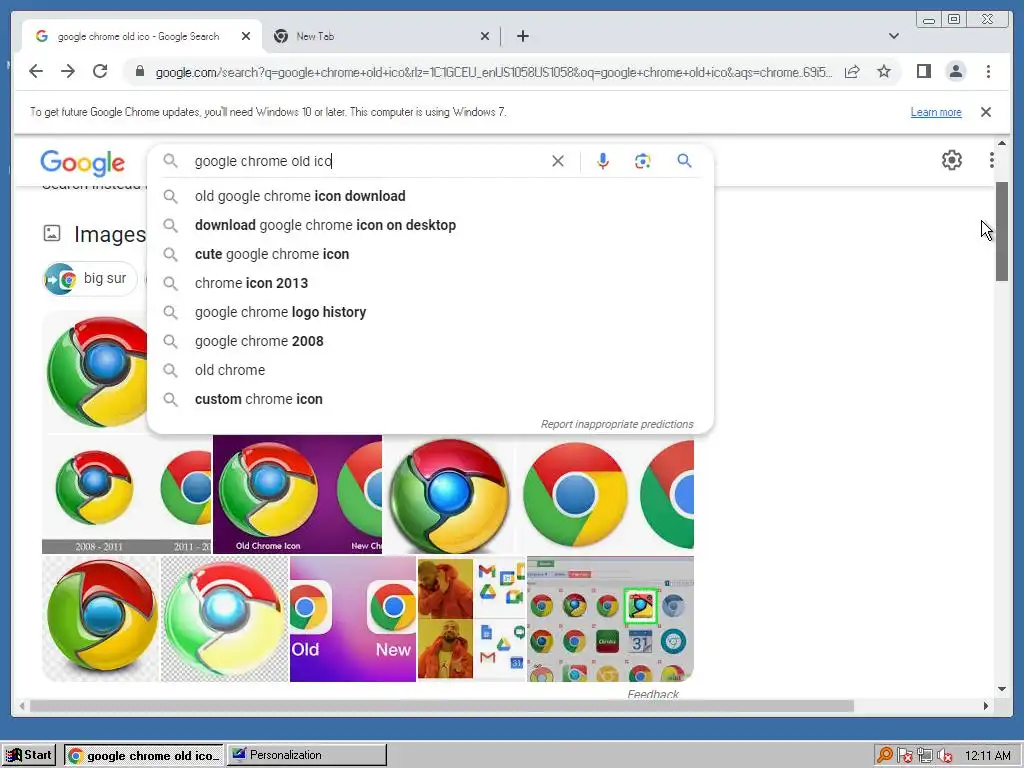Screen dimensions: 1024x768
Task: Click the browser forward arrow
Action: click(68, 71)
